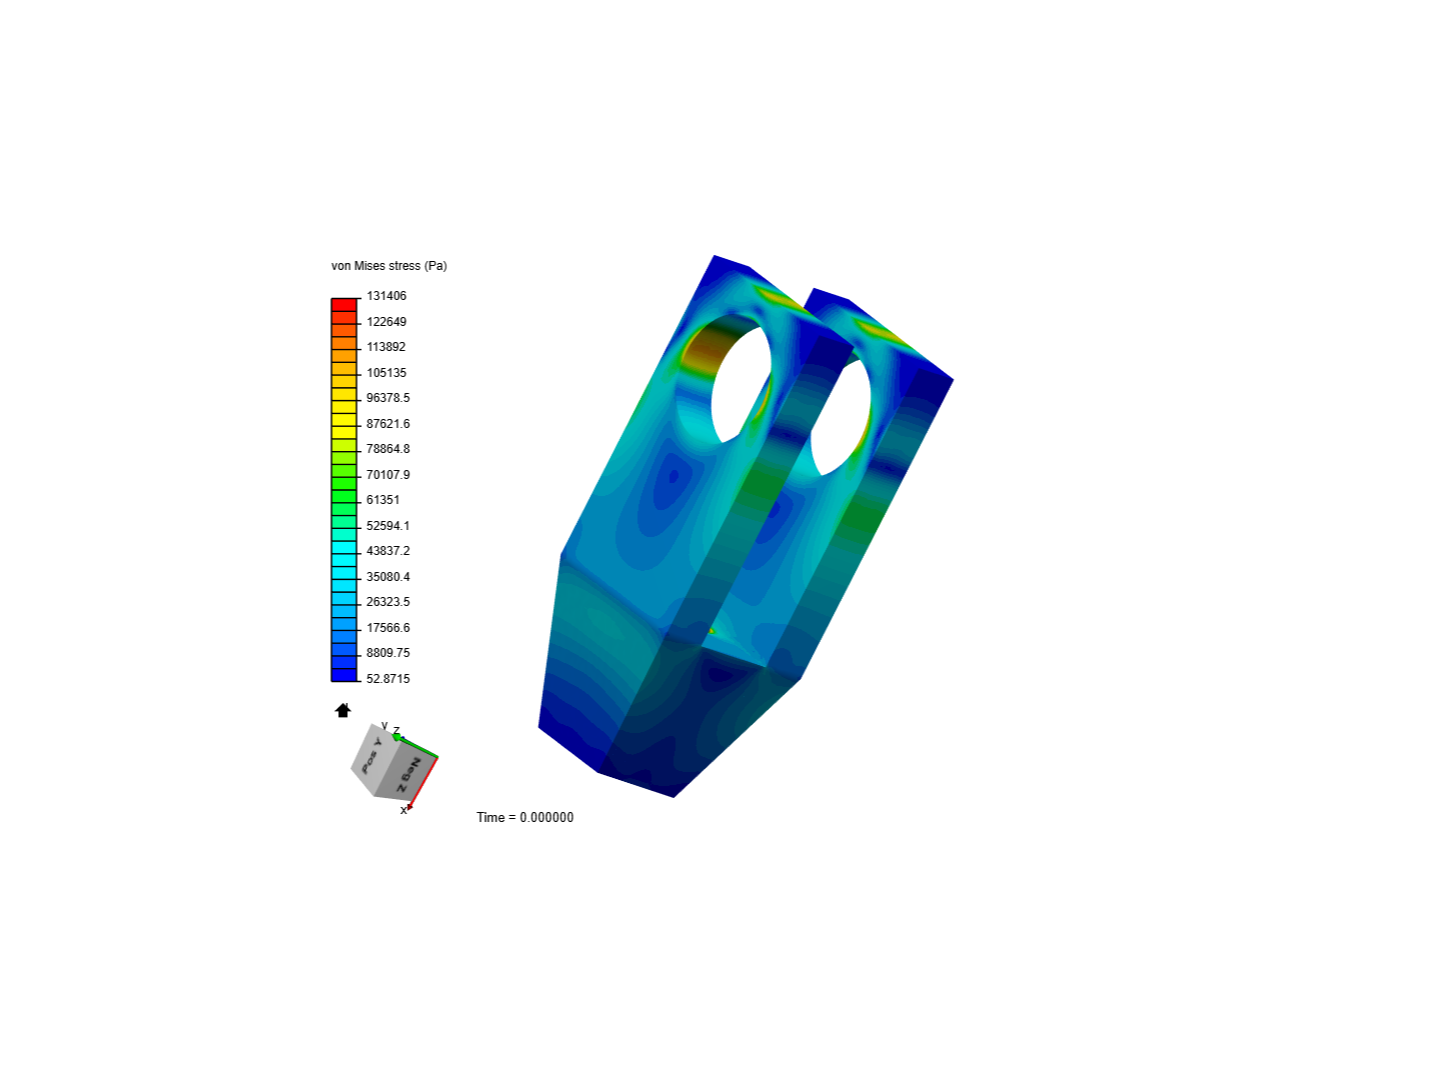
Task: Click the legend value 96378.5
Action: click(388, 398)
